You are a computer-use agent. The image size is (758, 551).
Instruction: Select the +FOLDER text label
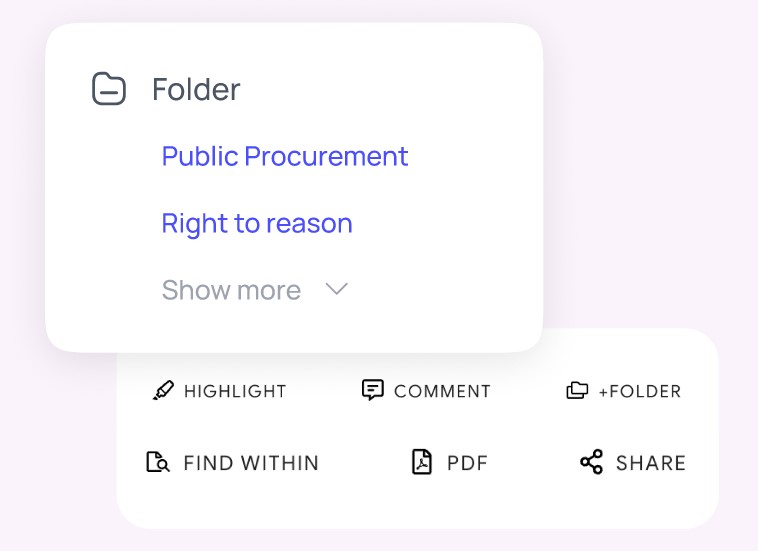click(x=640, y=392)
